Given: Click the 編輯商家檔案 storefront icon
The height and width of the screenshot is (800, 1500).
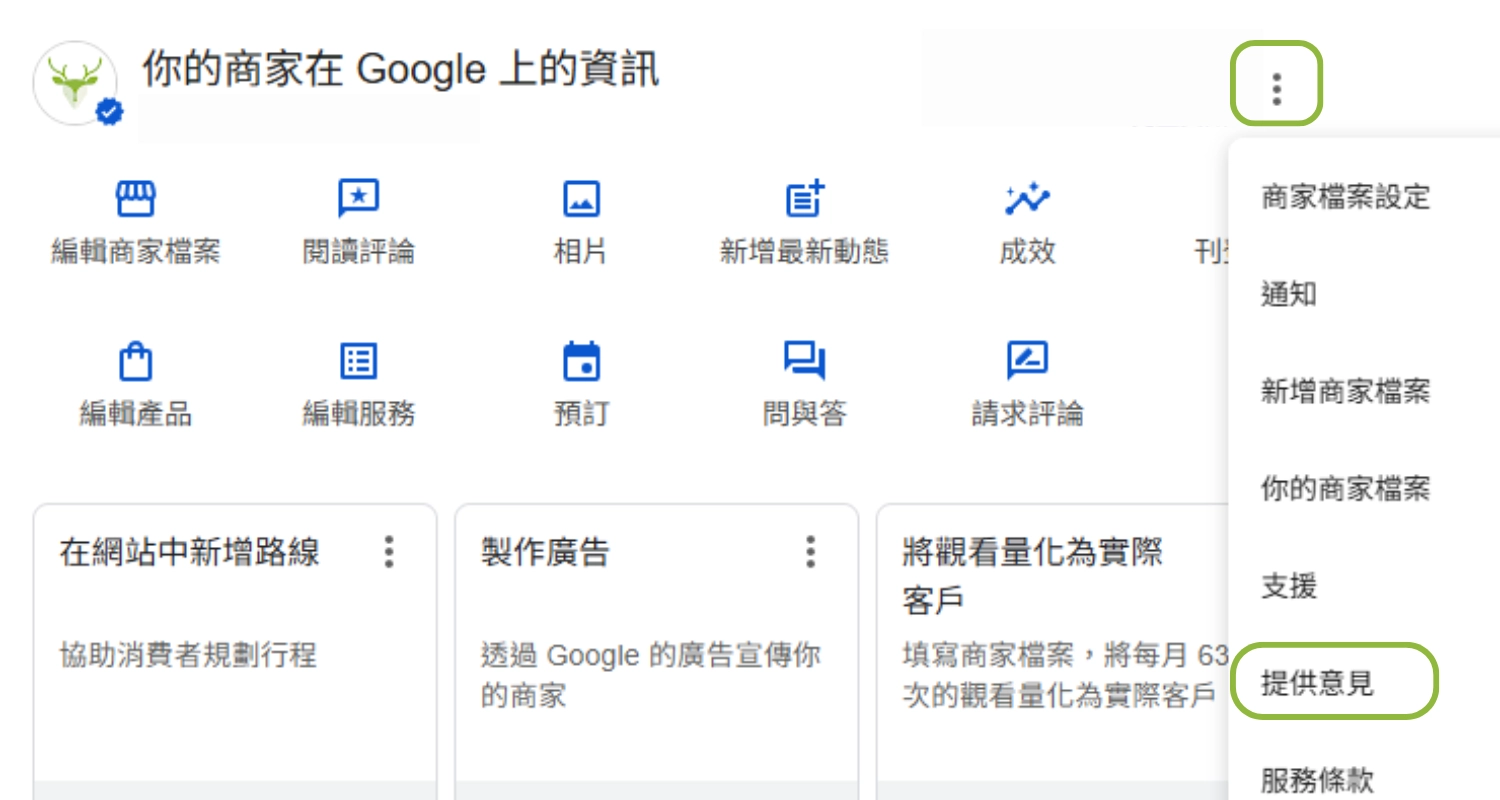Looking at the screenshot, I should (x=135, y=200).
